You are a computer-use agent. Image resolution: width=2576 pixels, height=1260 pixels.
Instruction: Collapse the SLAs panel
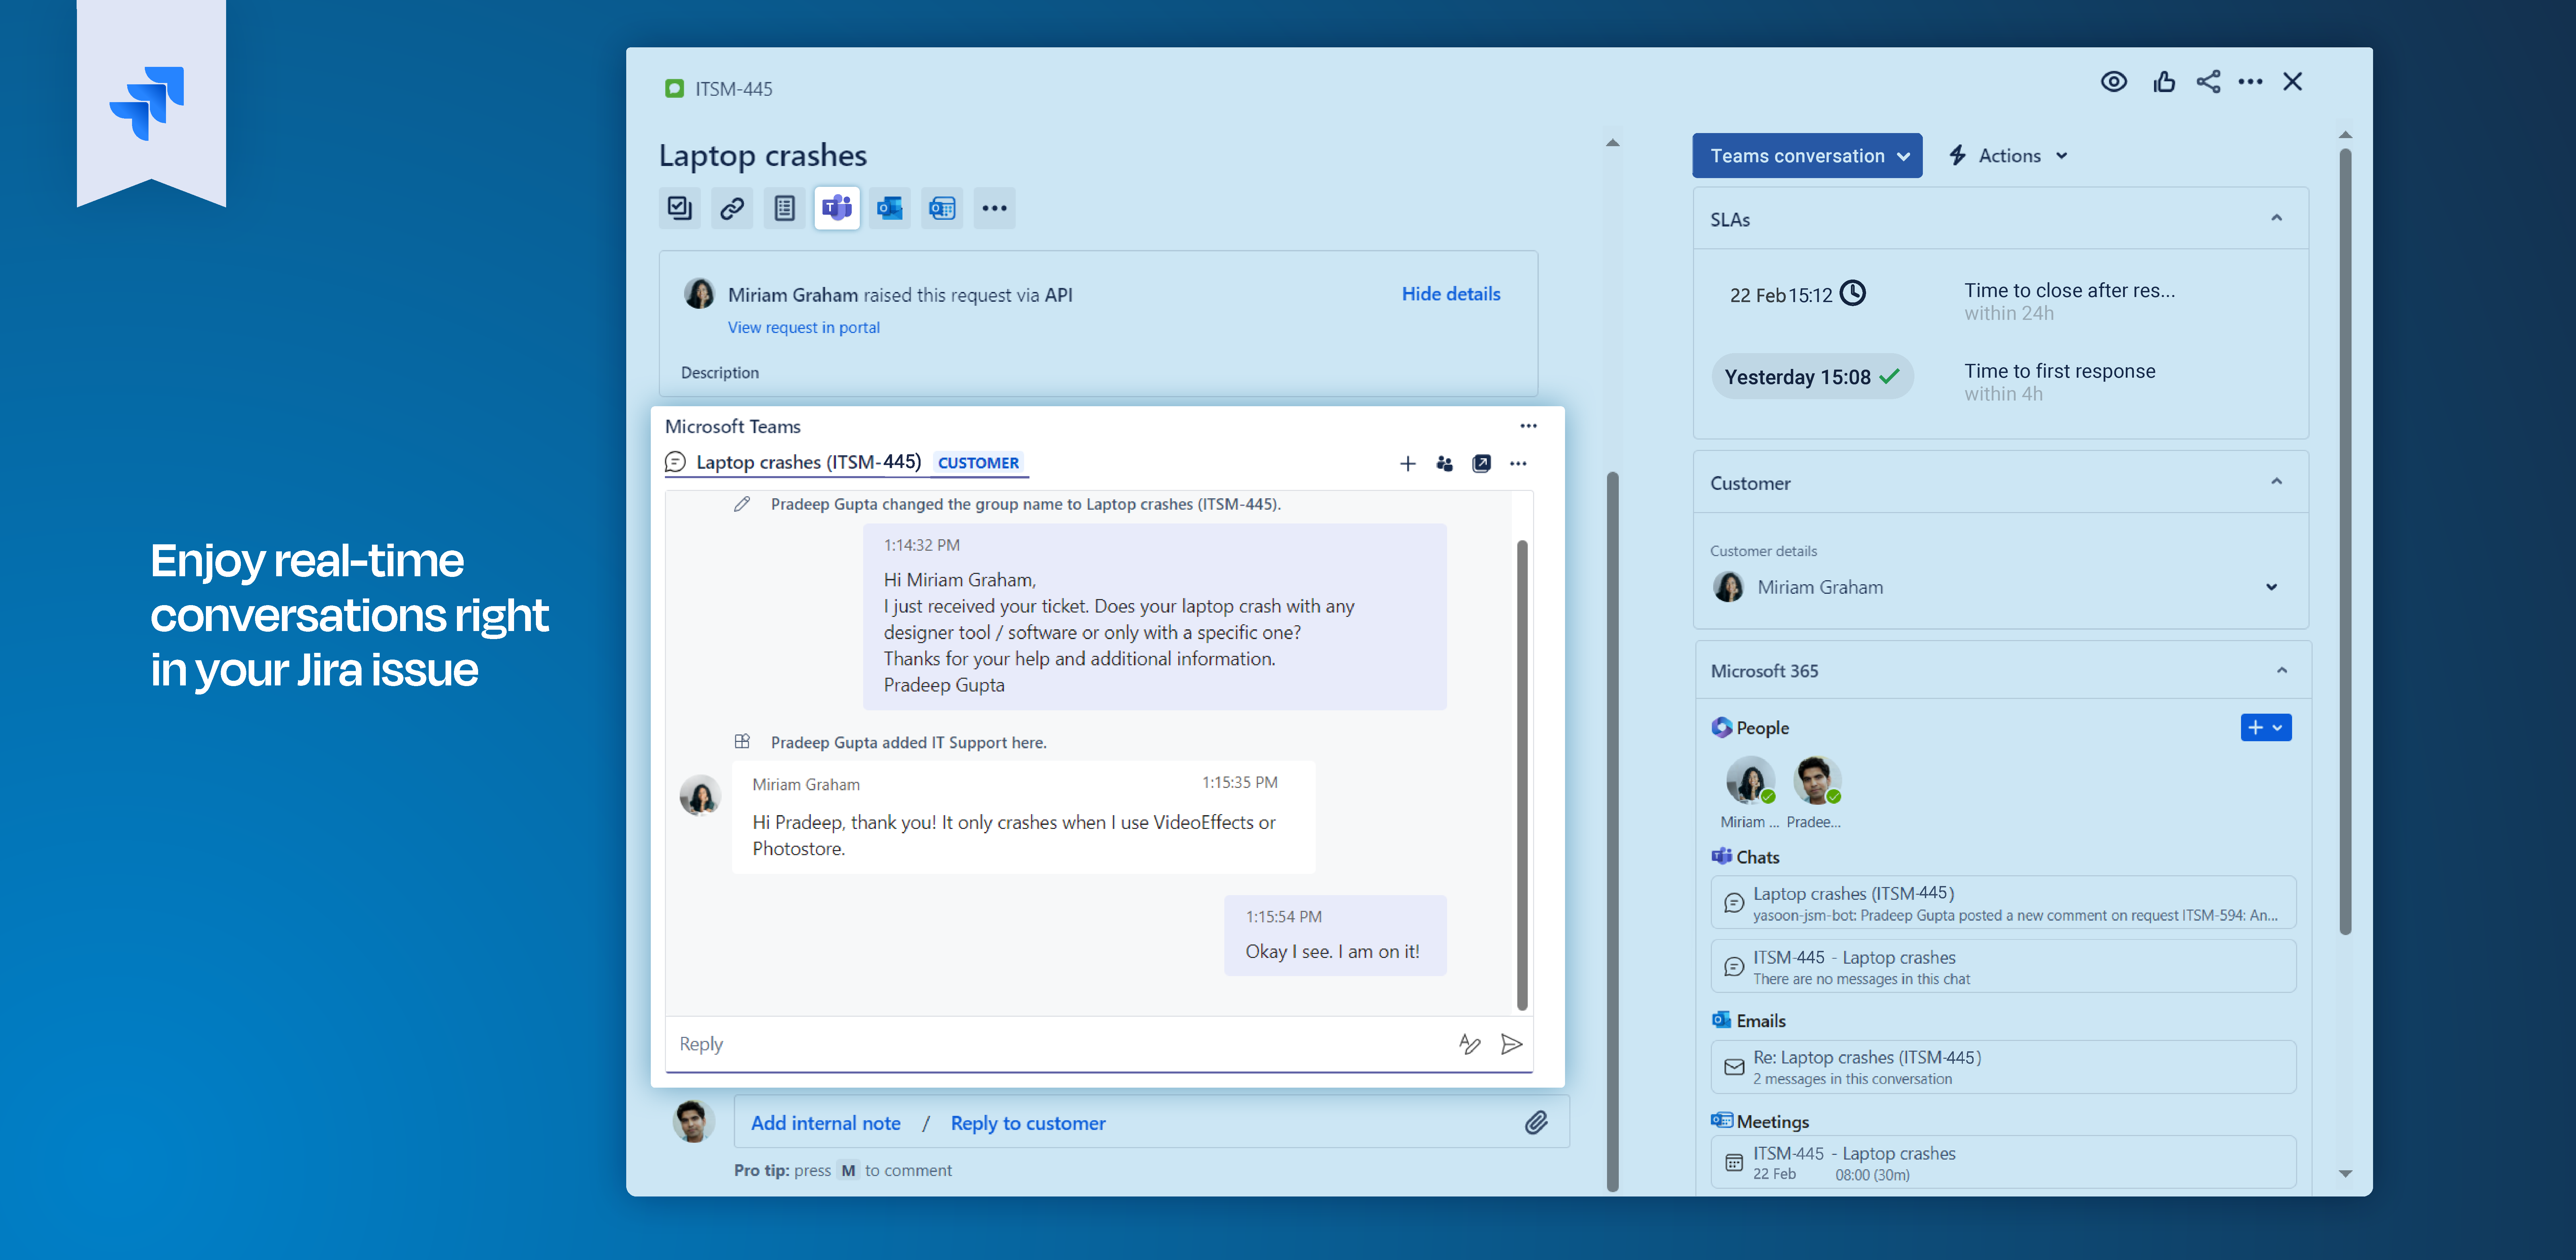click(2276, 218)
